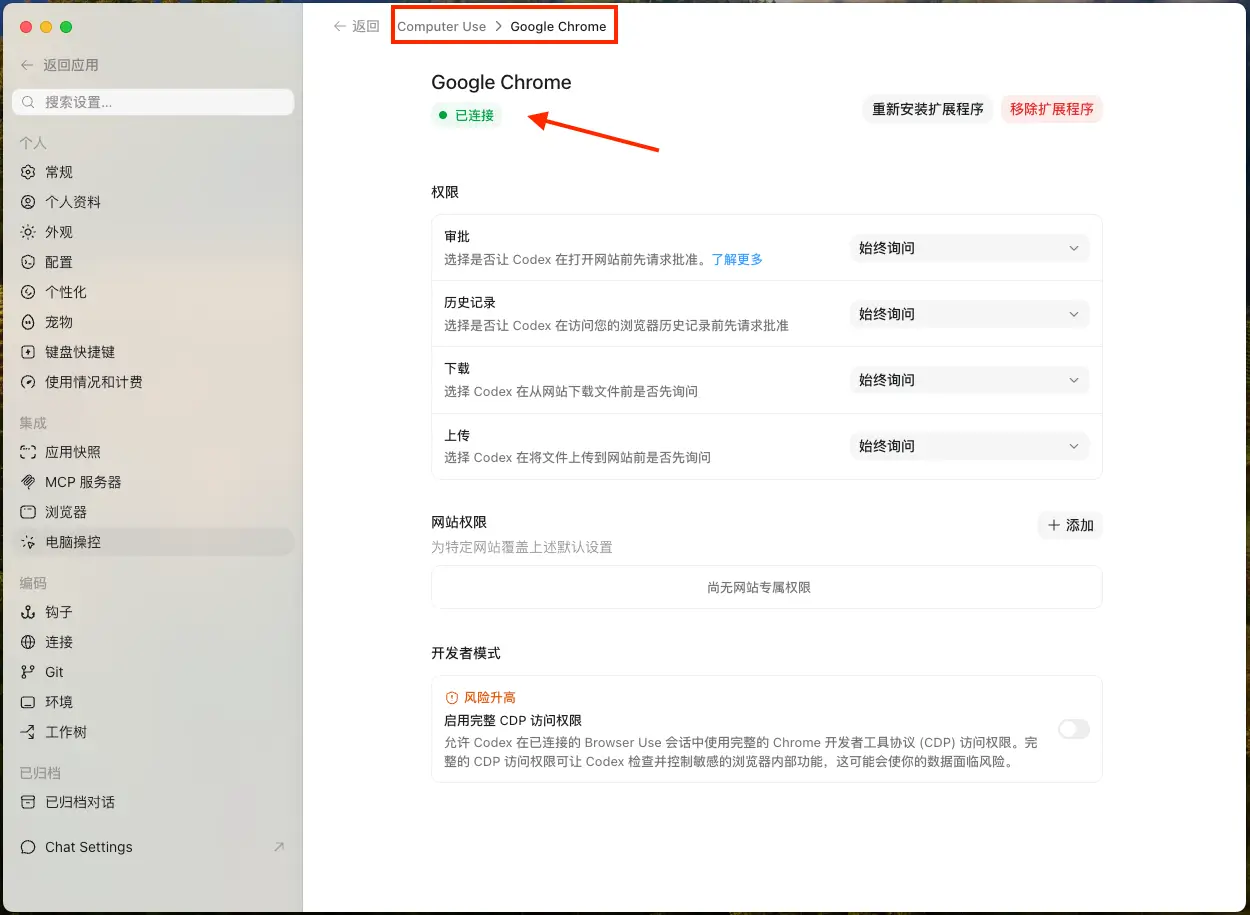Click the 应用快照 label in the sidebar

pyautogui.click(x=73, y=452)
